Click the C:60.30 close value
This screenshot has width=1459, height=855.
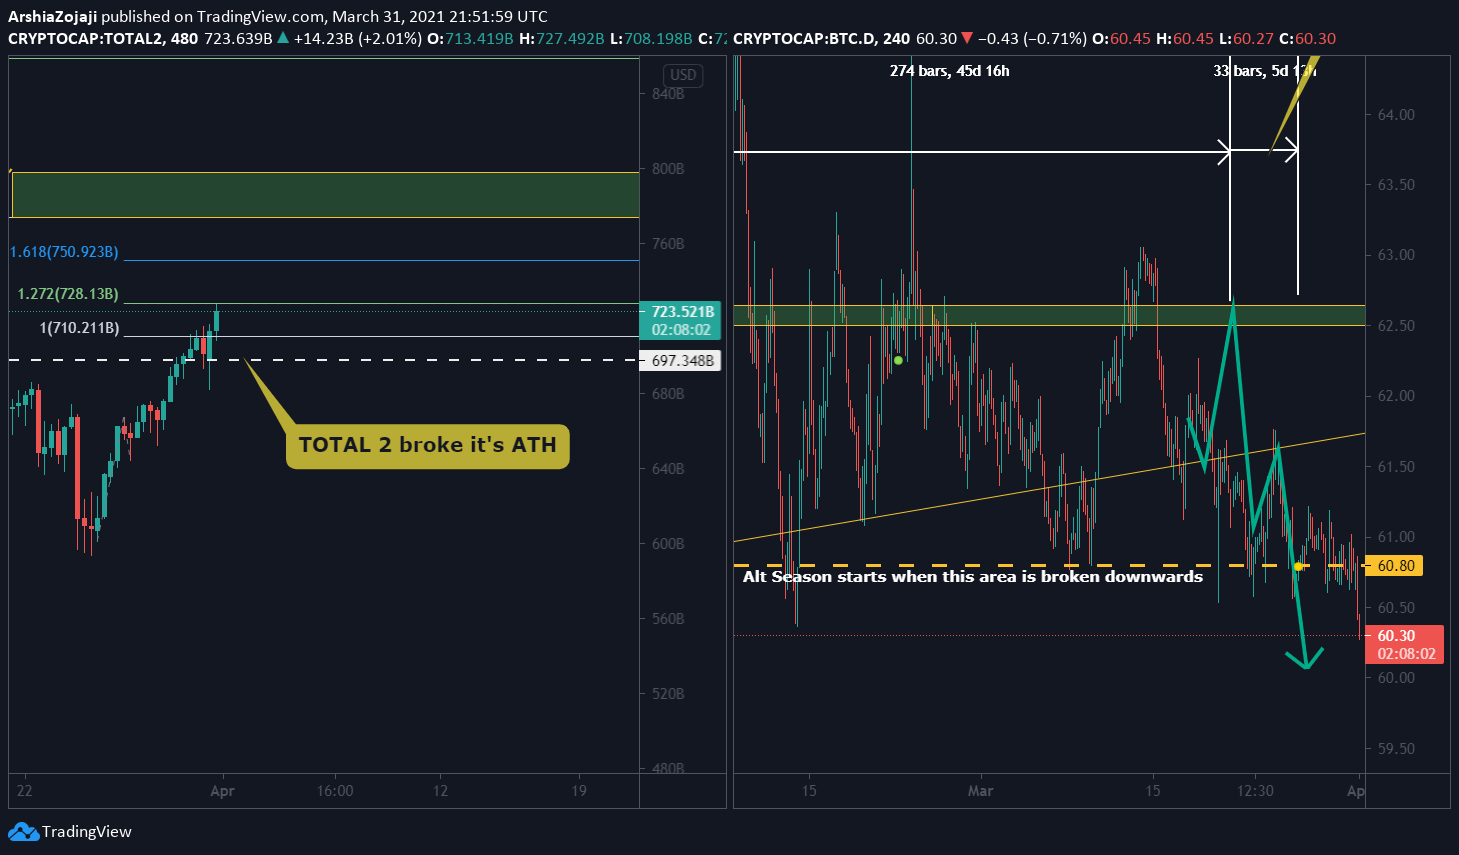[1307, 38]
